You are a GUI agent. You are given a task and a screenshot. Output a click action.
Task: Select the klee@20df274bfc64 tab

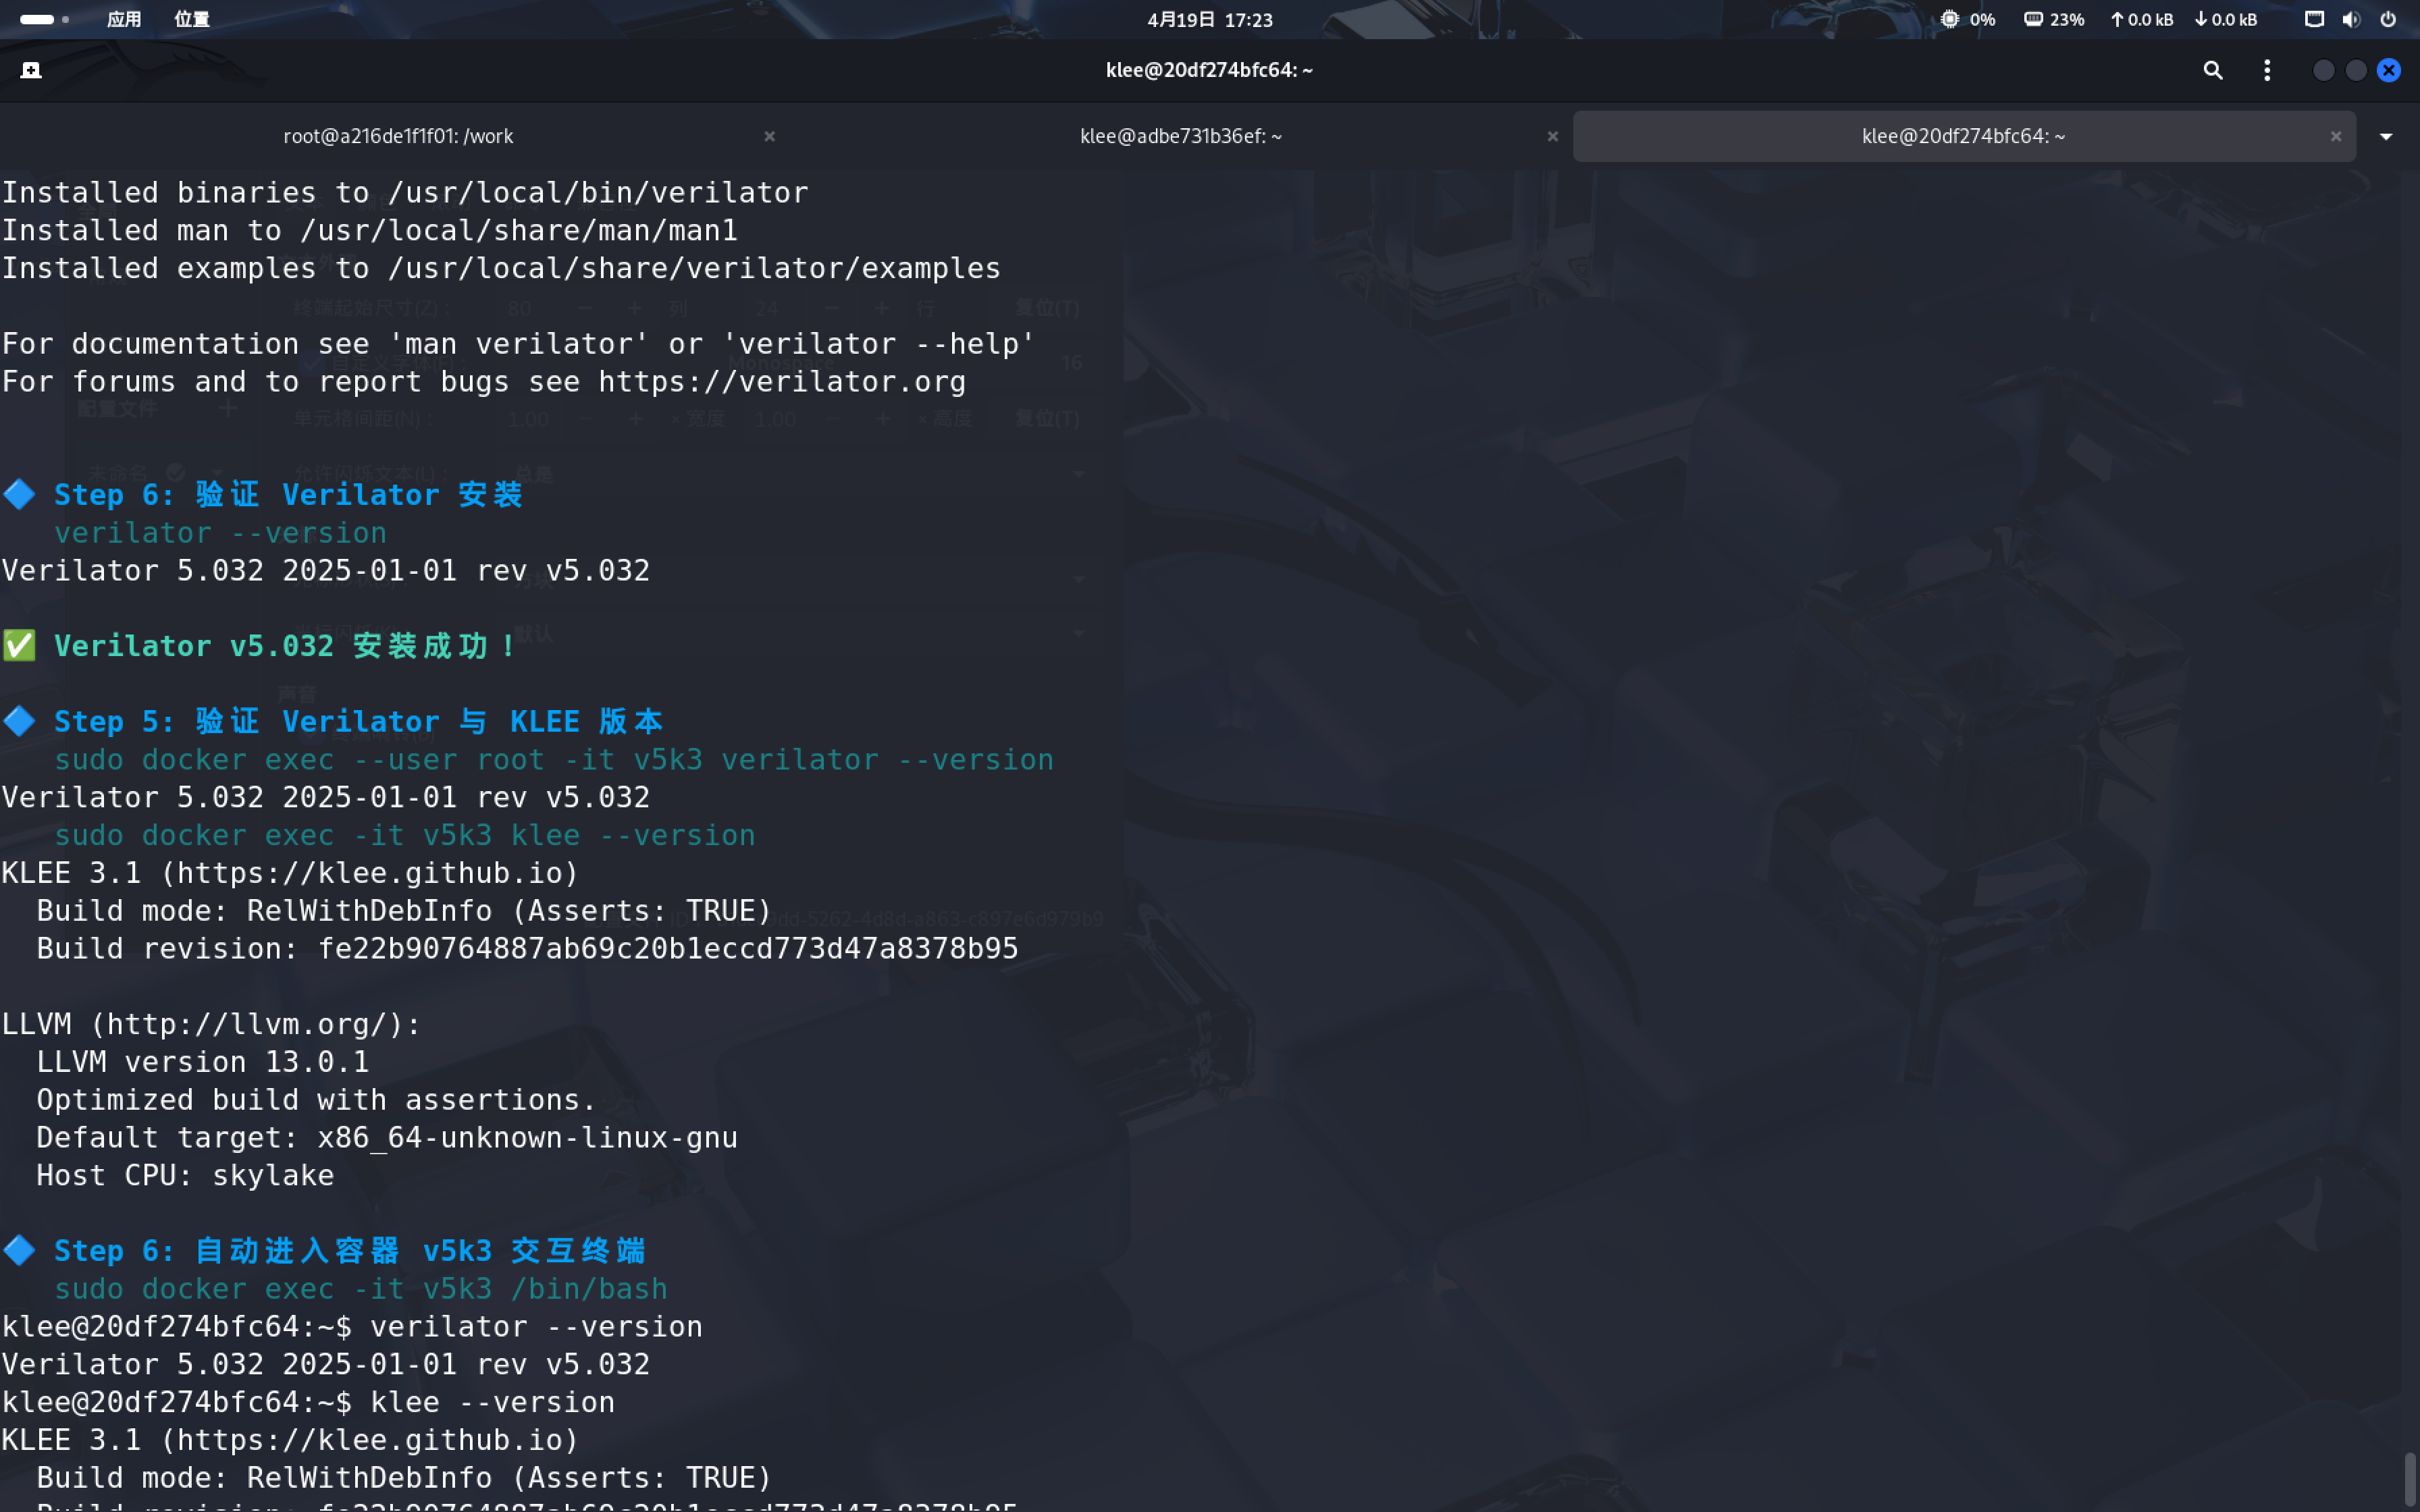coord(1964,136)
